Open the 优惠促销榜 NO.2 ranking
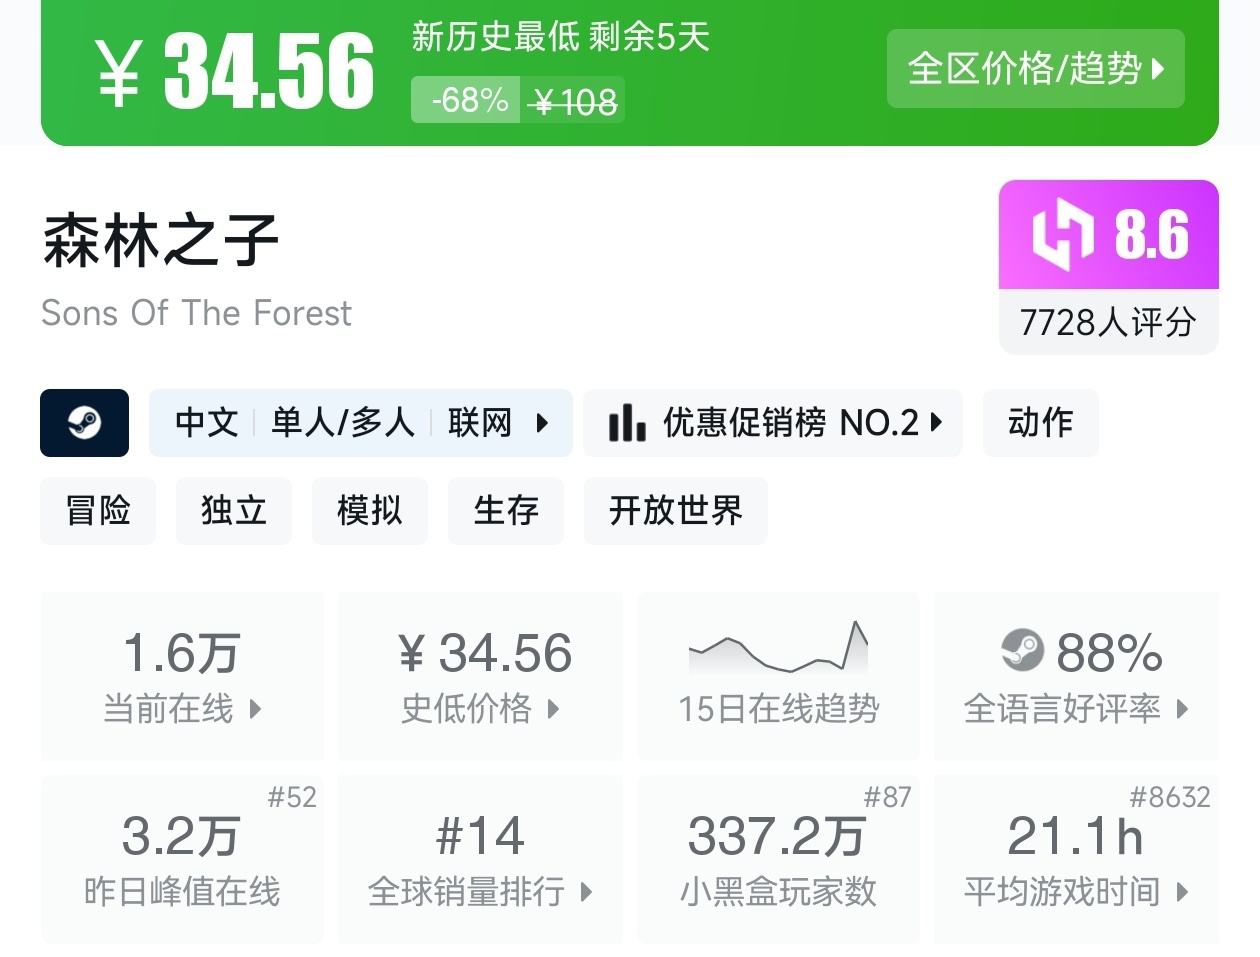This screenshot has width=1260, height=957. pyautogui.click(x=790, y=423)
